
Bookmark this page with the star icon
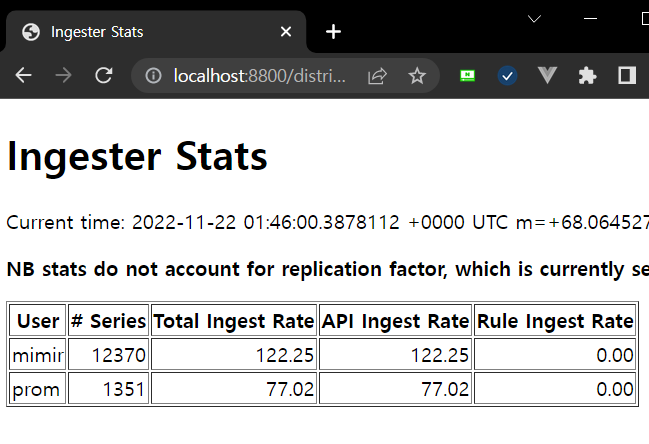pyautogui.click(x=417, y=76)
